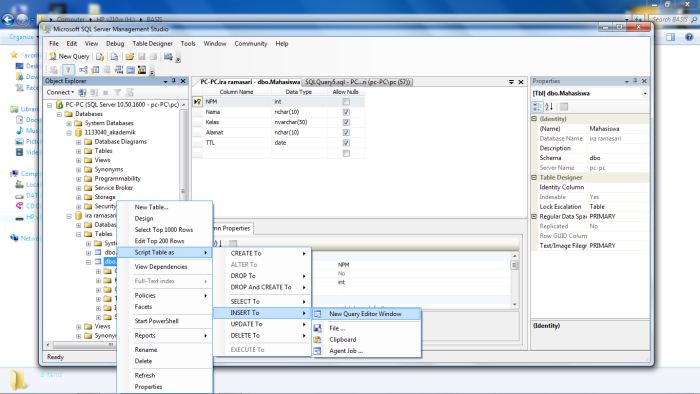Click the Organize button in Explorer window
The width and height of the screenshot is (700, 394).
coord(21,37)
